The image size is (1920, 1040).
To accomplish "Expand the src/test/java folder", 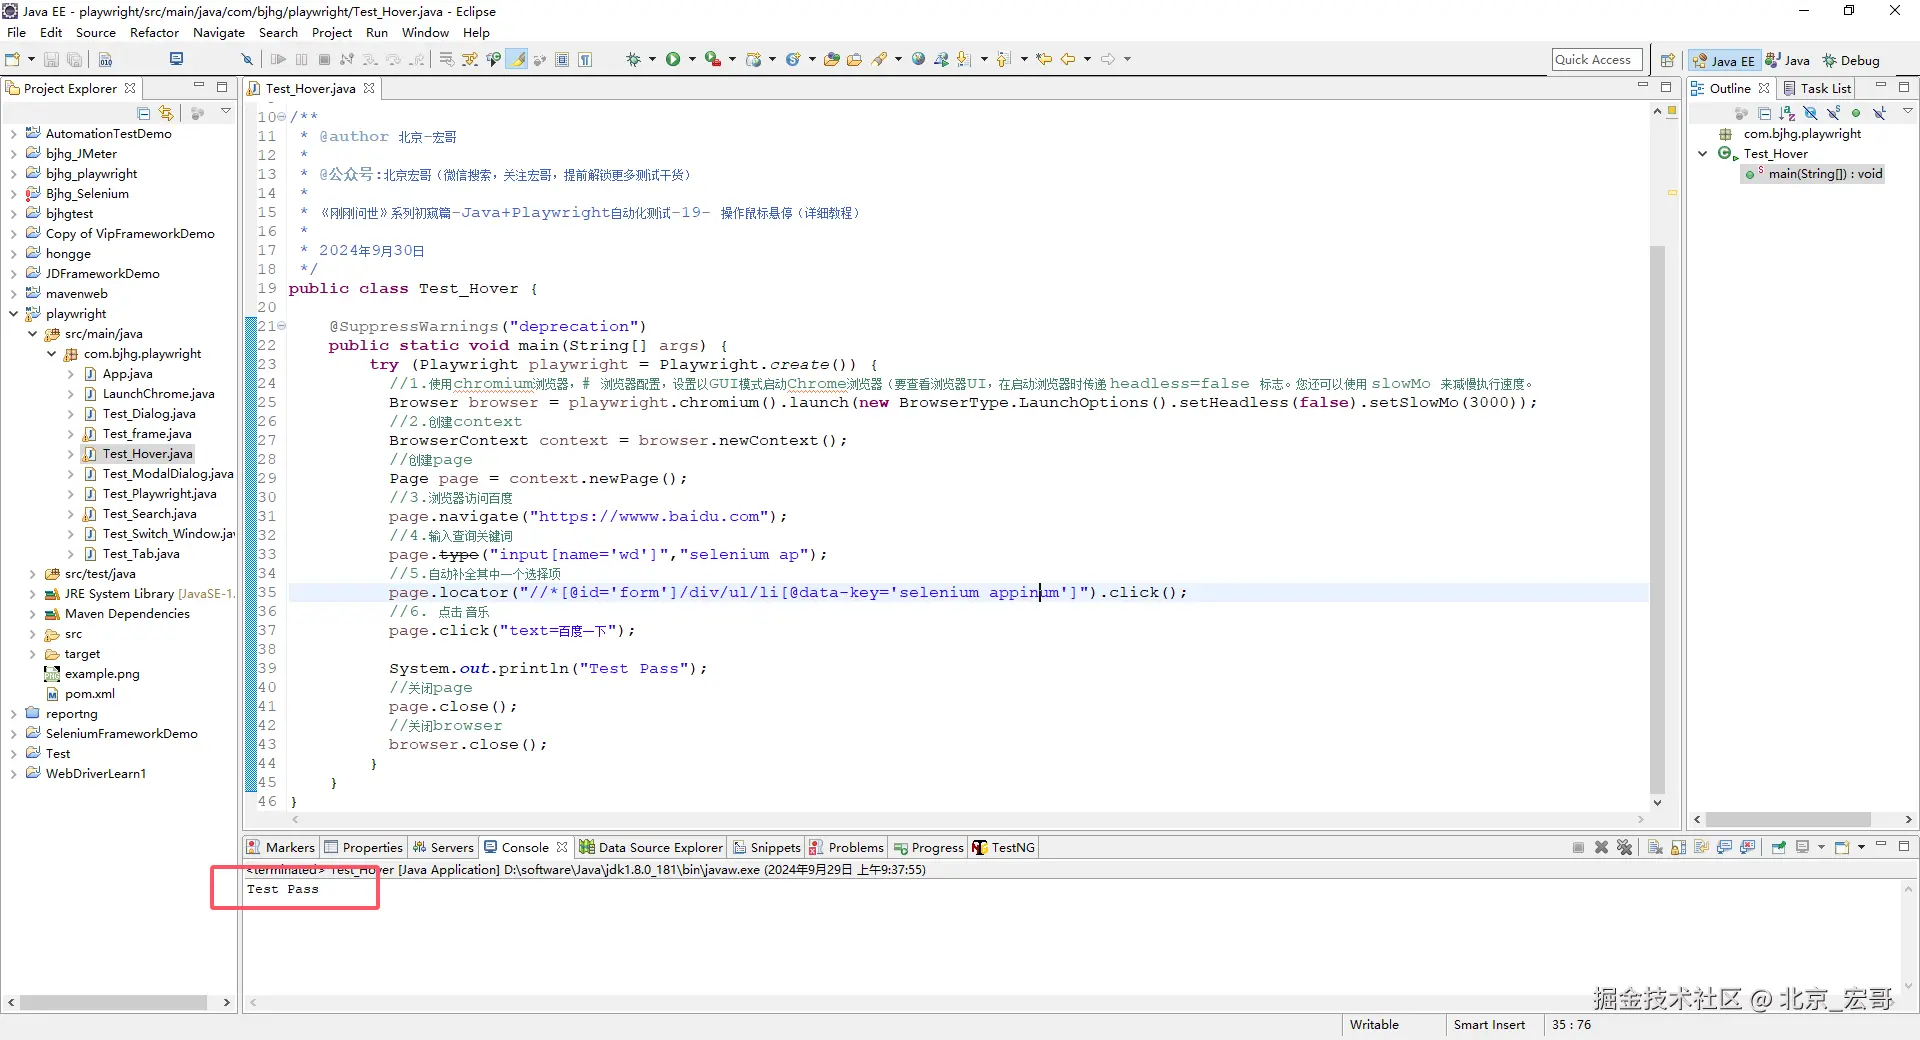I will click(x=32, y=574).
